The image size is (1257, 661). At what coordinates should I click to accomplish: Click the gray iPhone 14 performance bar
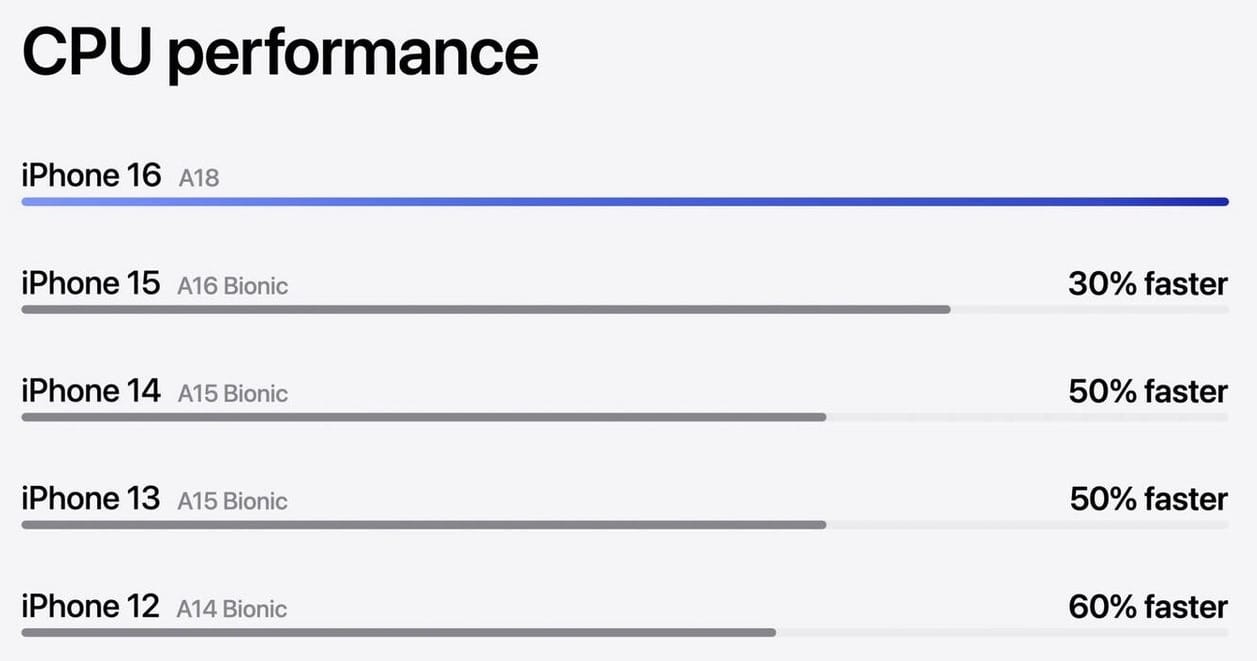click(x=423, y=417)
